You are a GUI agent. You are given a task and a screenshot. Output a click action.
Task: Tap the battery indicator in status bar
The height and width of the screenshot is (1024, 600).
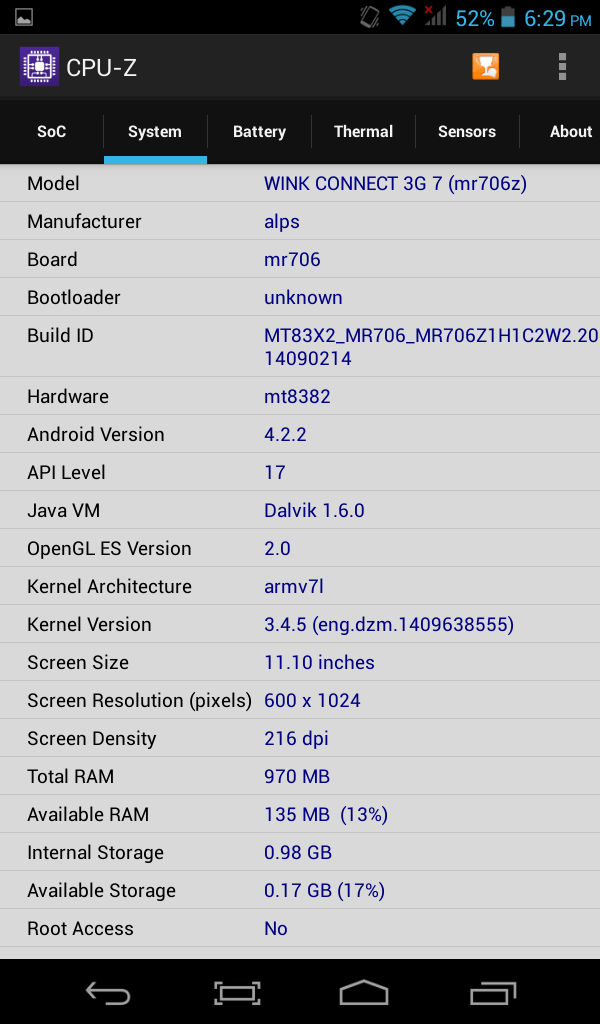[x=509, y=17]
